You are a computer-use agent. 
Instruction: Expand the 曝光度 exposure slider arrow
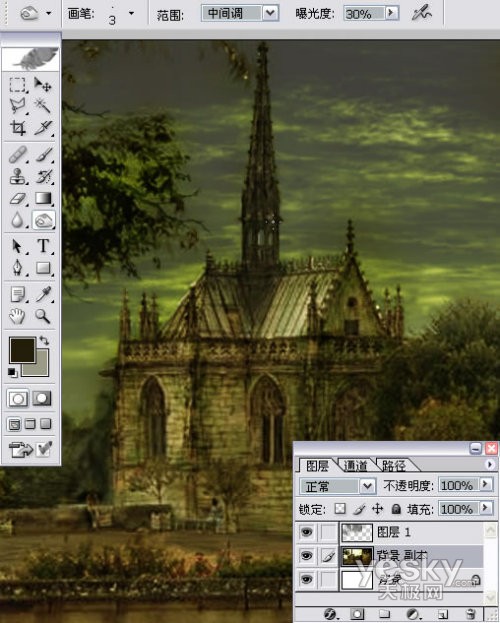tap(391, 13)
